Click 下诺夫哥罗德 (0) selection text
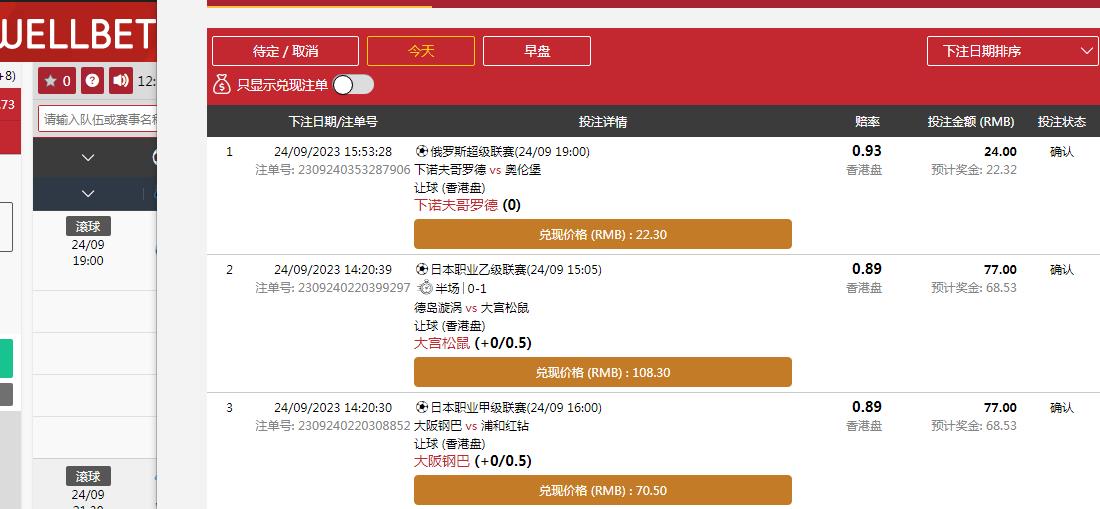The height and width of the screenshot is (509, 1100). click(x=467, y=205)
